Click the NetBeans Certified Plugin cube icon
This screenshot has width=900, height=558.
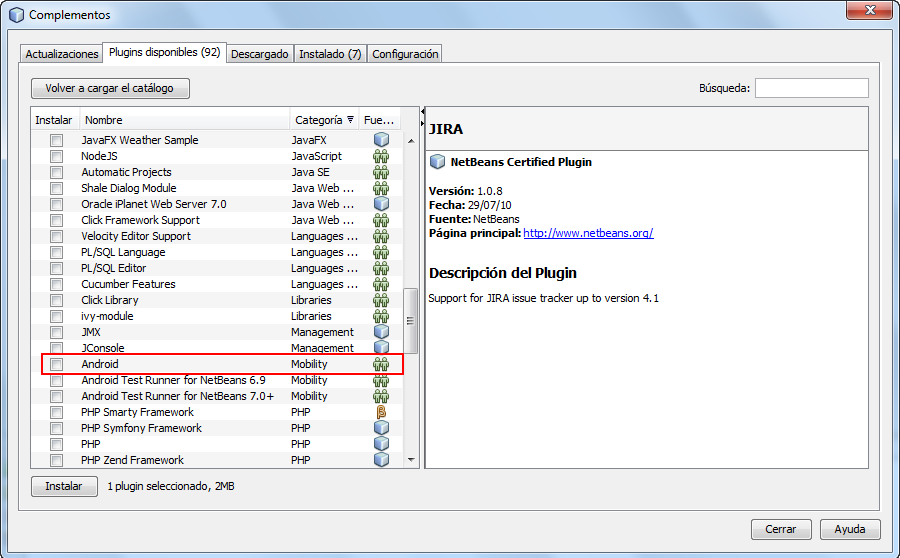click(x=437, y=162)
